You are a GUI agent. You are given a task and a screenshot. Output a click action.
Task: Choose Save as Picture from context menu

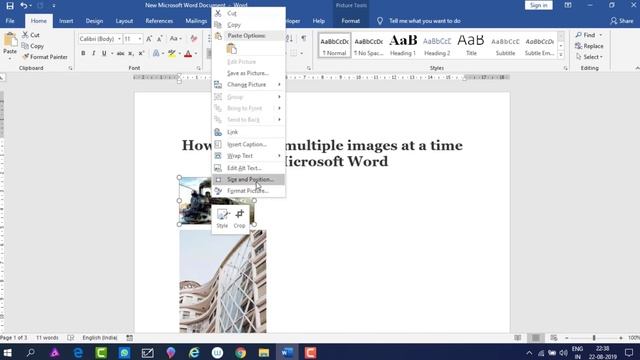point(249,73)
